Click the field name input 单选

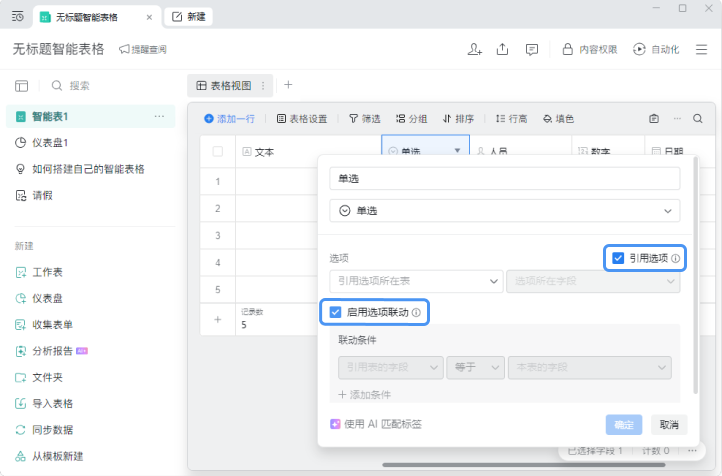(x=505, y=179)
